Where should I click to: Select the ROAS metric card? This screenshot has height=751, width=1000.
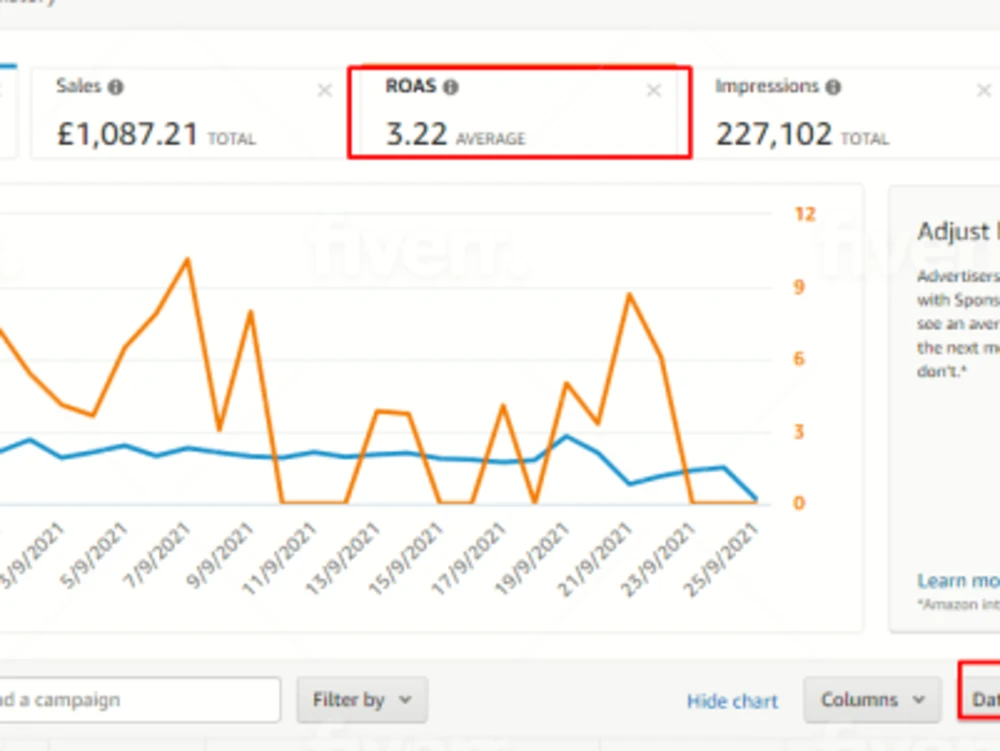click(x=520, y=112)
